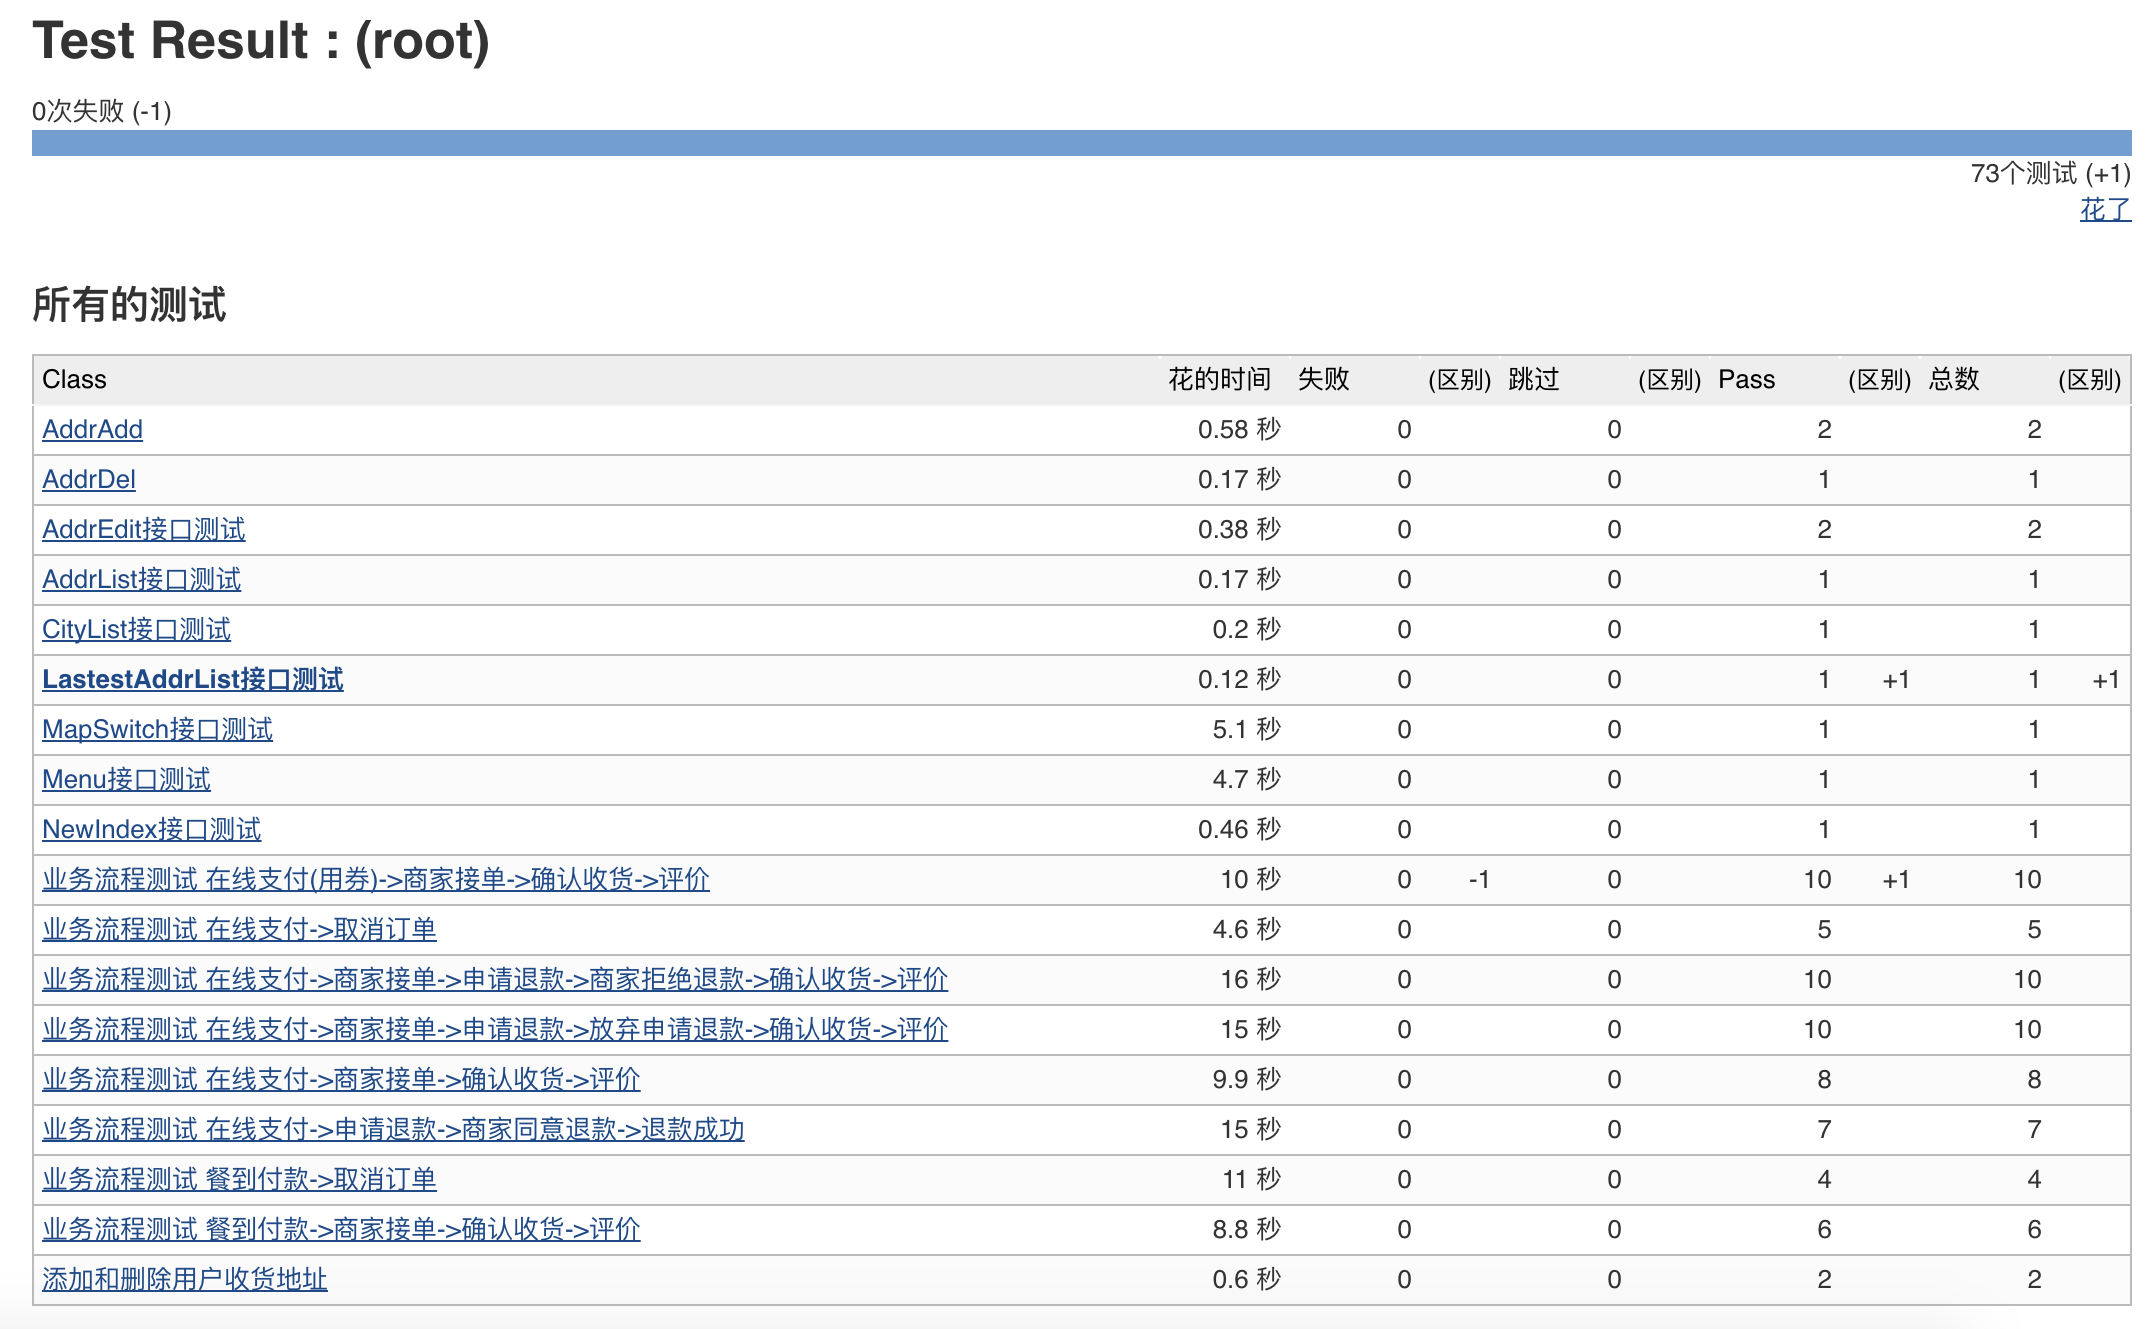Open the AddrAdd test class link
The width and height of the screenshot is (2149, 1329).
pos(92,429)
